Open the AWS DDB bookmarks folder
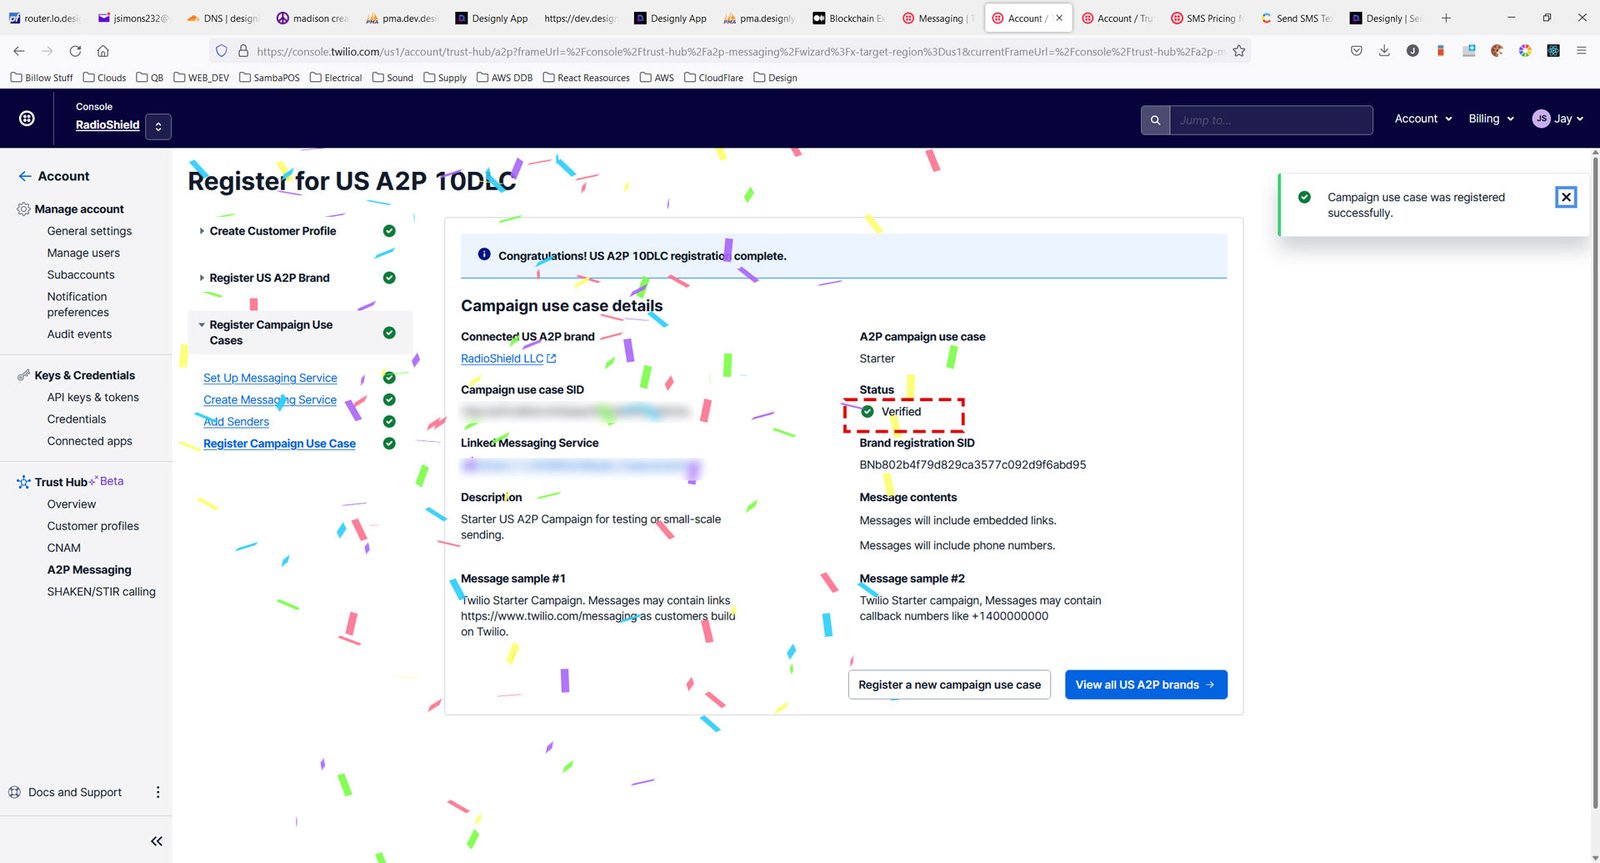 pyautogui.click(x=504, y=77)
